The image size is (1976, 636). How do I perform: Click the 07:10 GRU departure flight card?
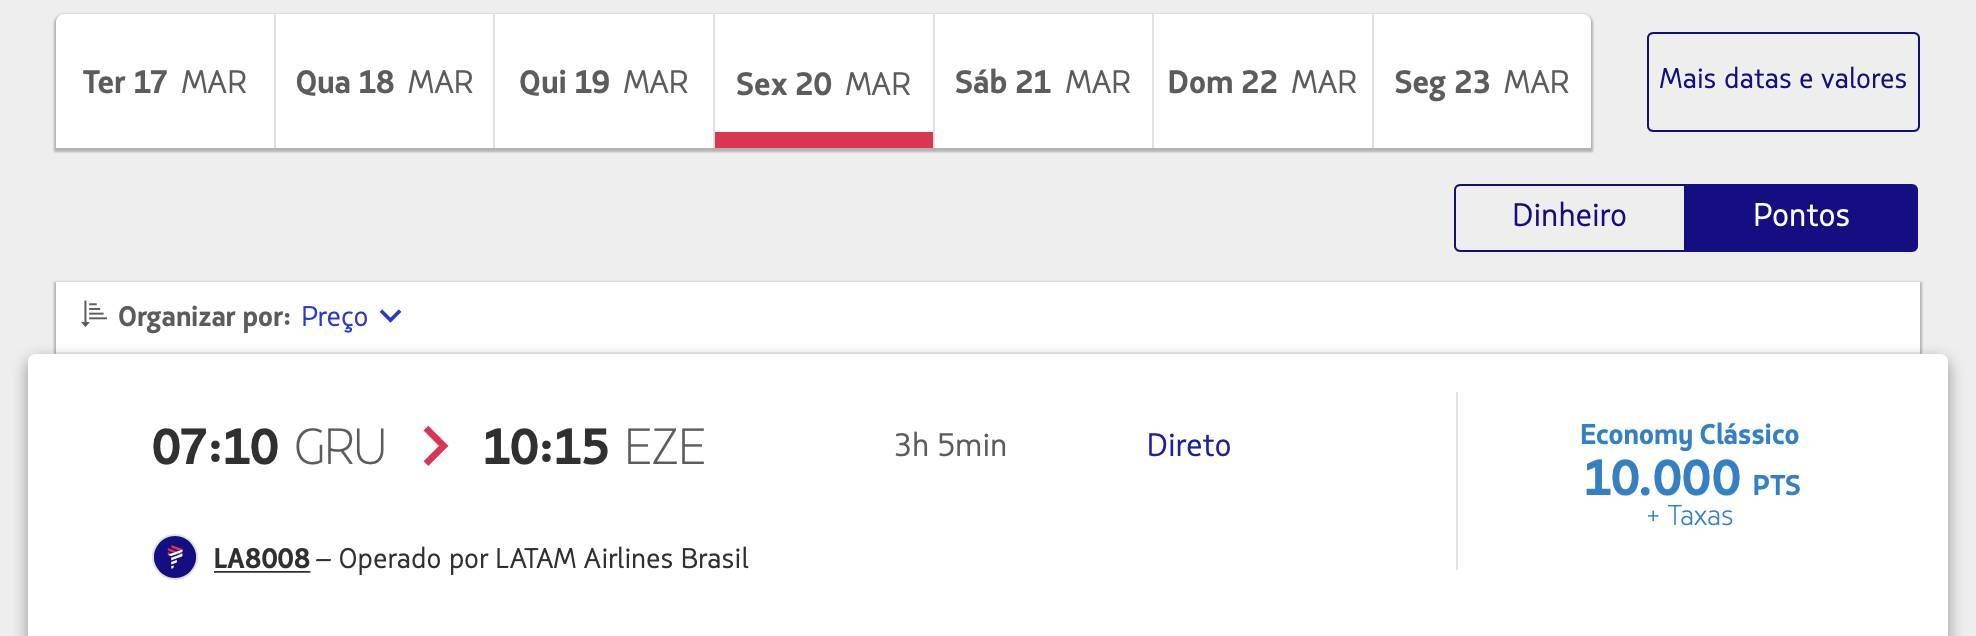tap(988, 495)
